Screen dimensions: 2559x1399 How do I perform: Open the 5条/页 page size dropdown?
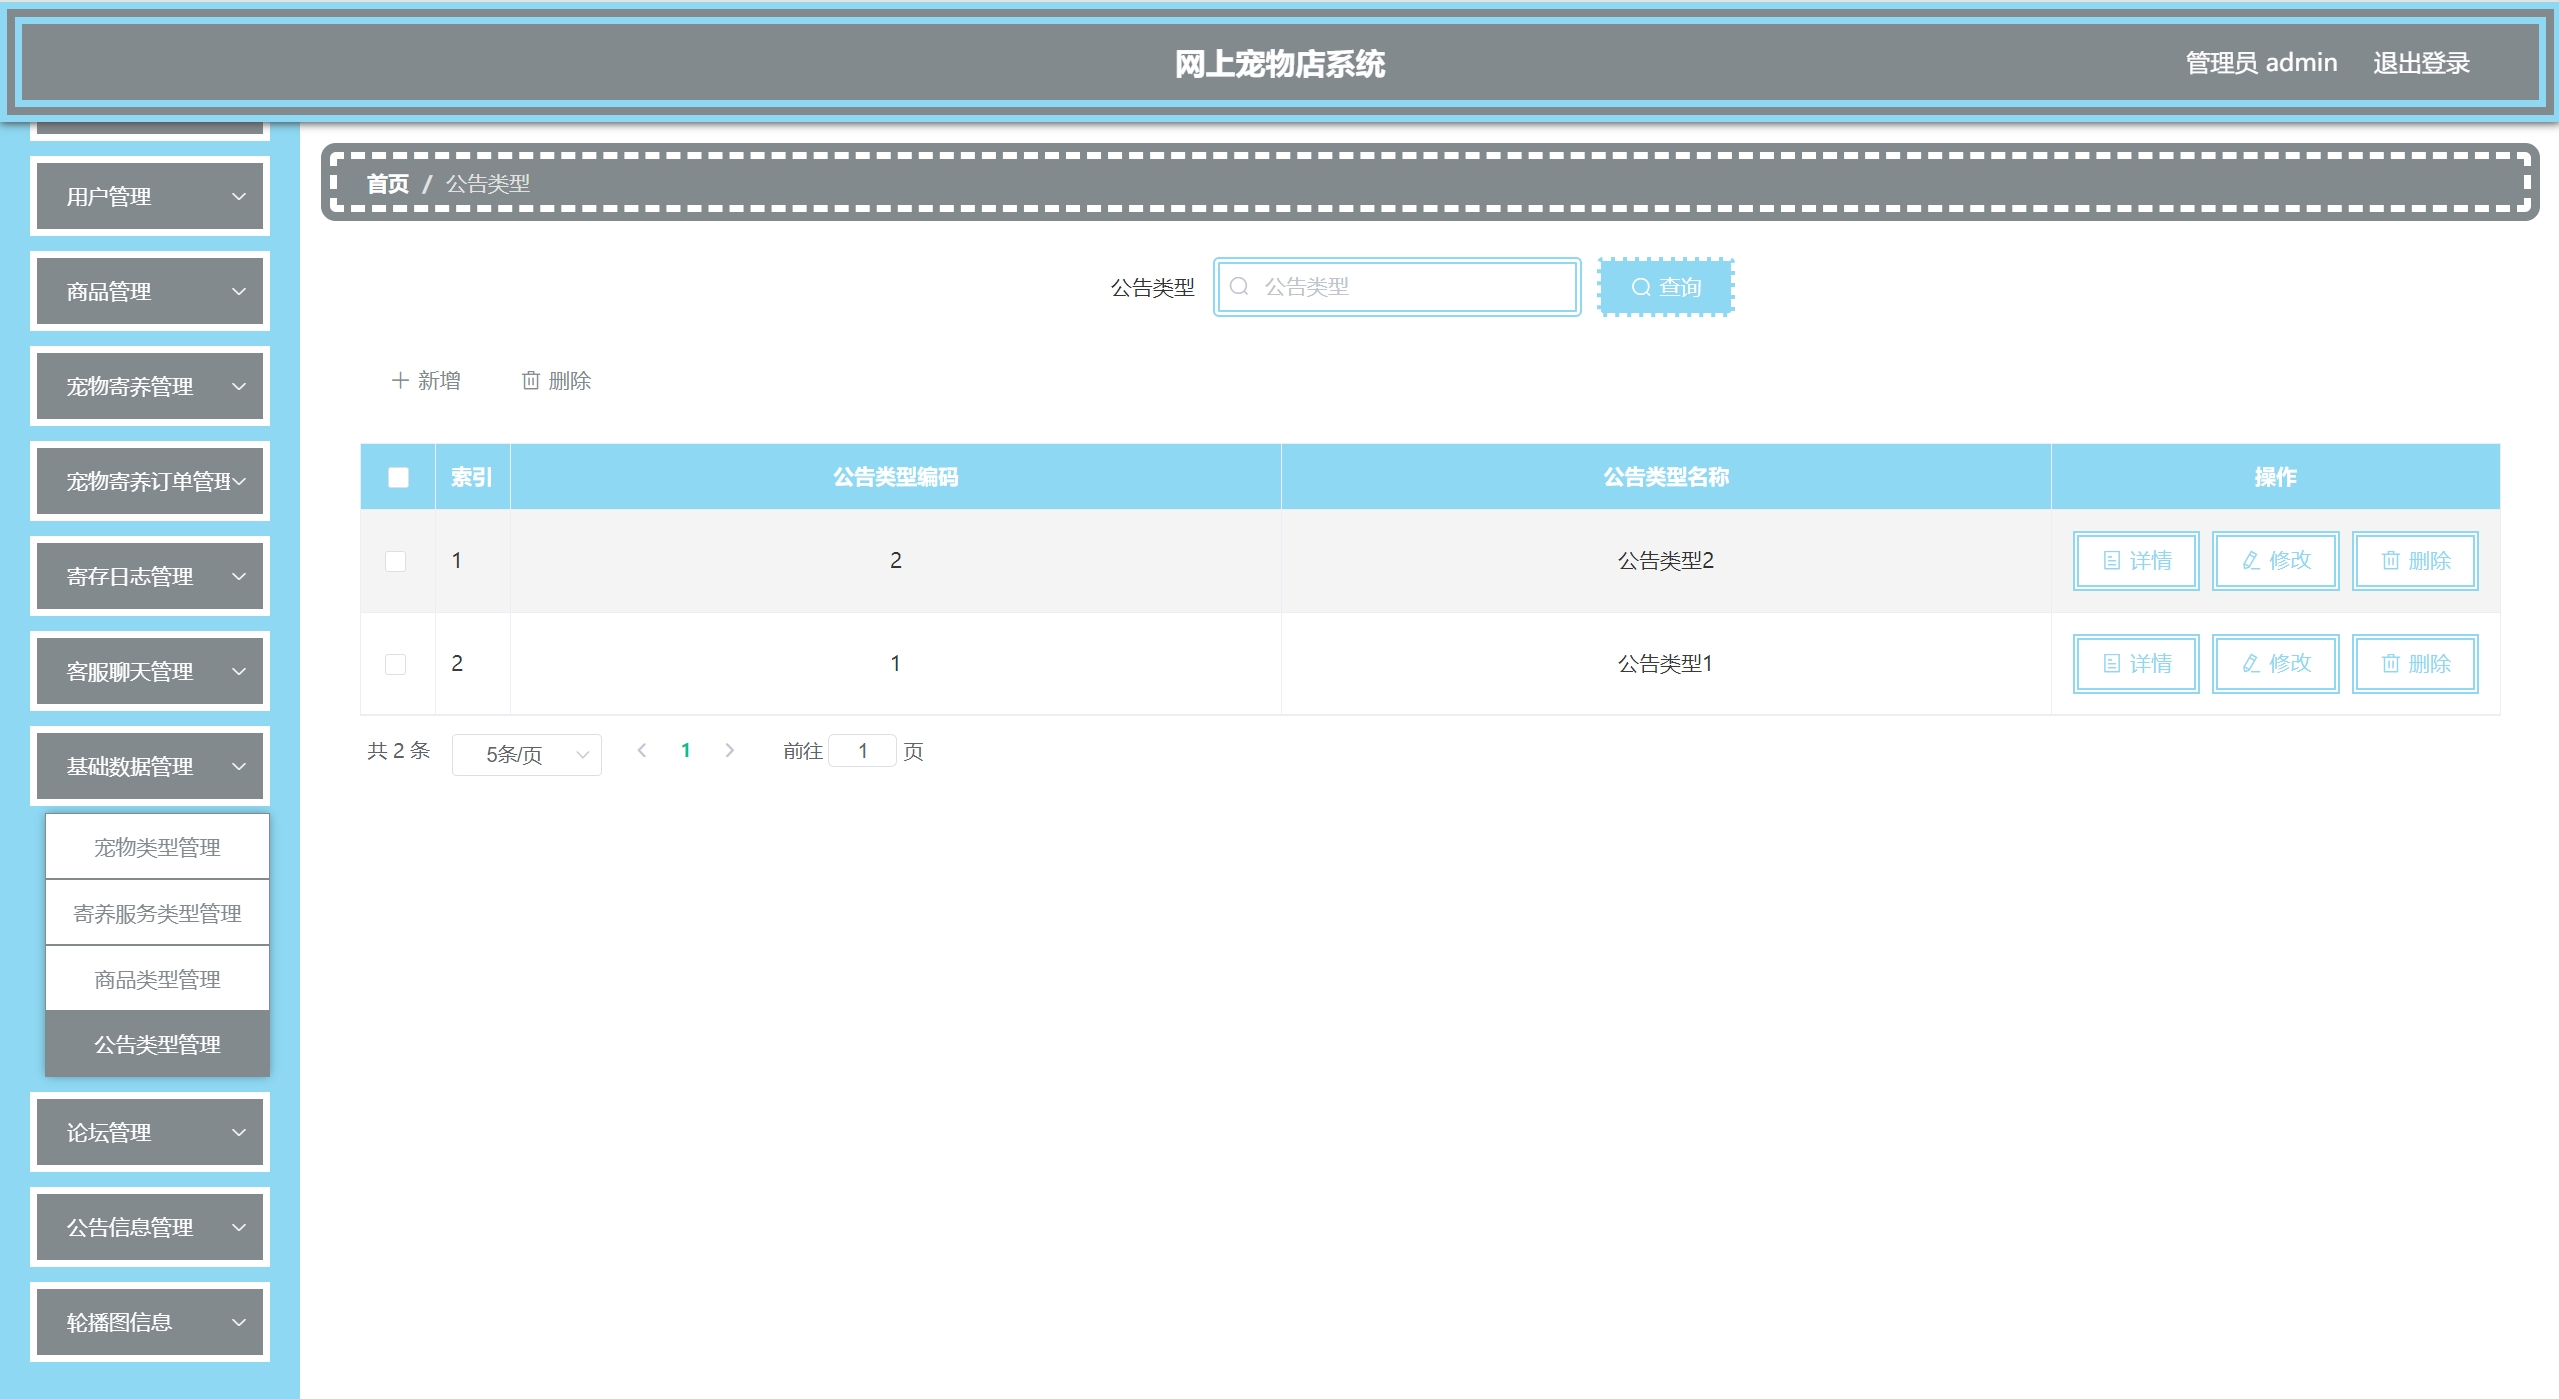tap(526, 754)
